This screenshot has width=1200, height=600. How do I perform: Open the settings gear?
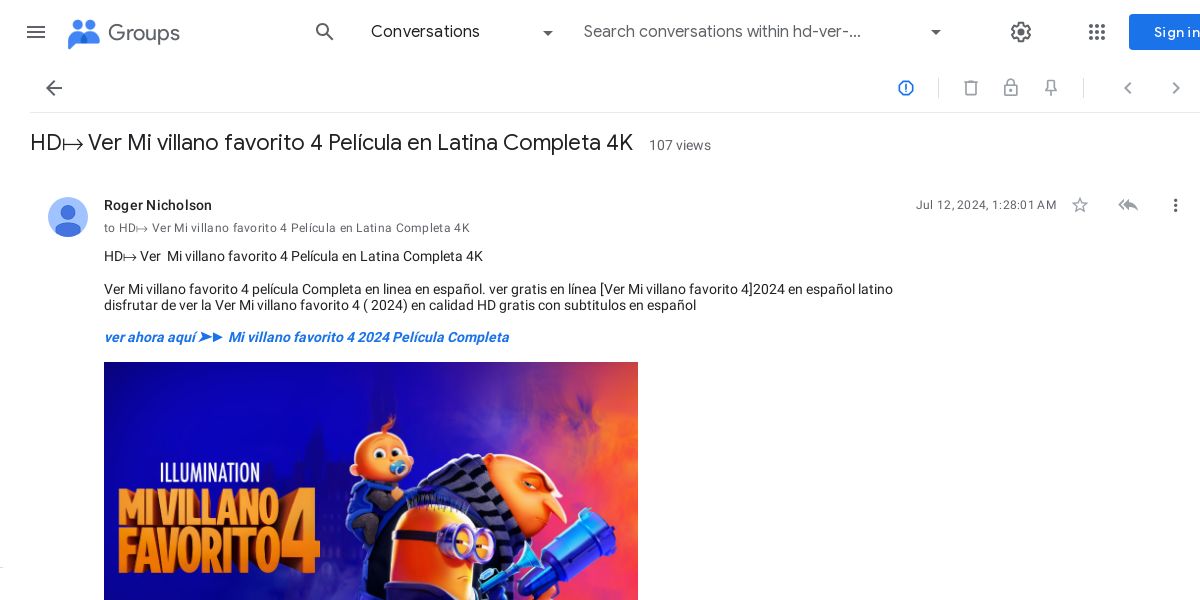[1020, 32]
